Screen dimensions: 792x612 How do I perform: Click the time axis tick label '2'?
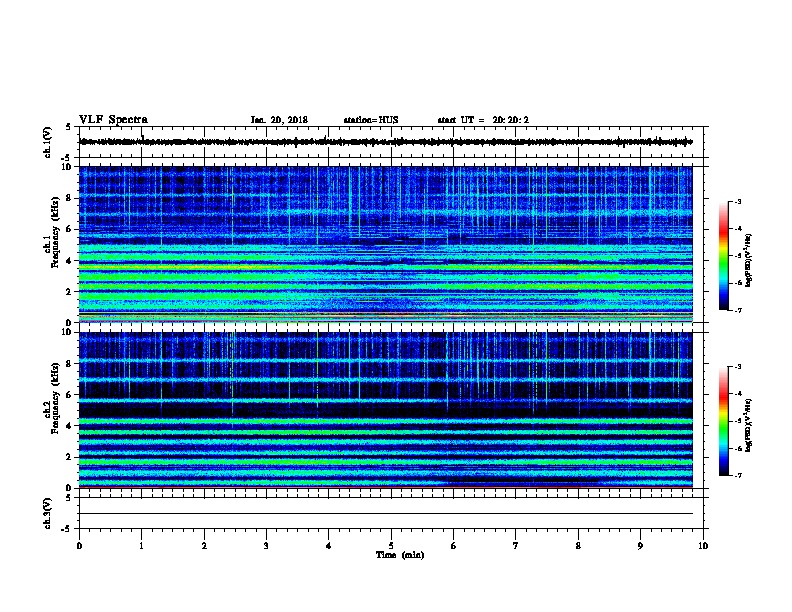[204, 546]
